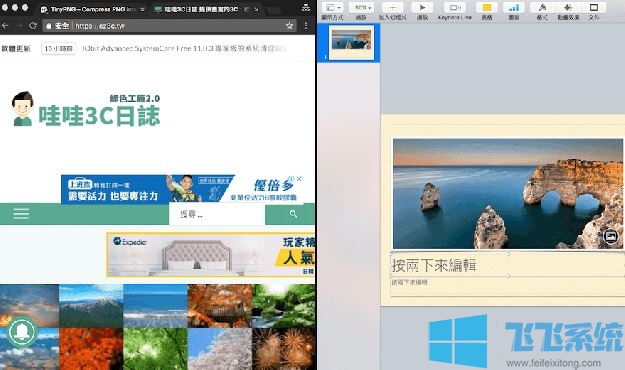Select the coastal rock photo on the Keynote slide
Screen dimensions: 625x370
(507, 194)
